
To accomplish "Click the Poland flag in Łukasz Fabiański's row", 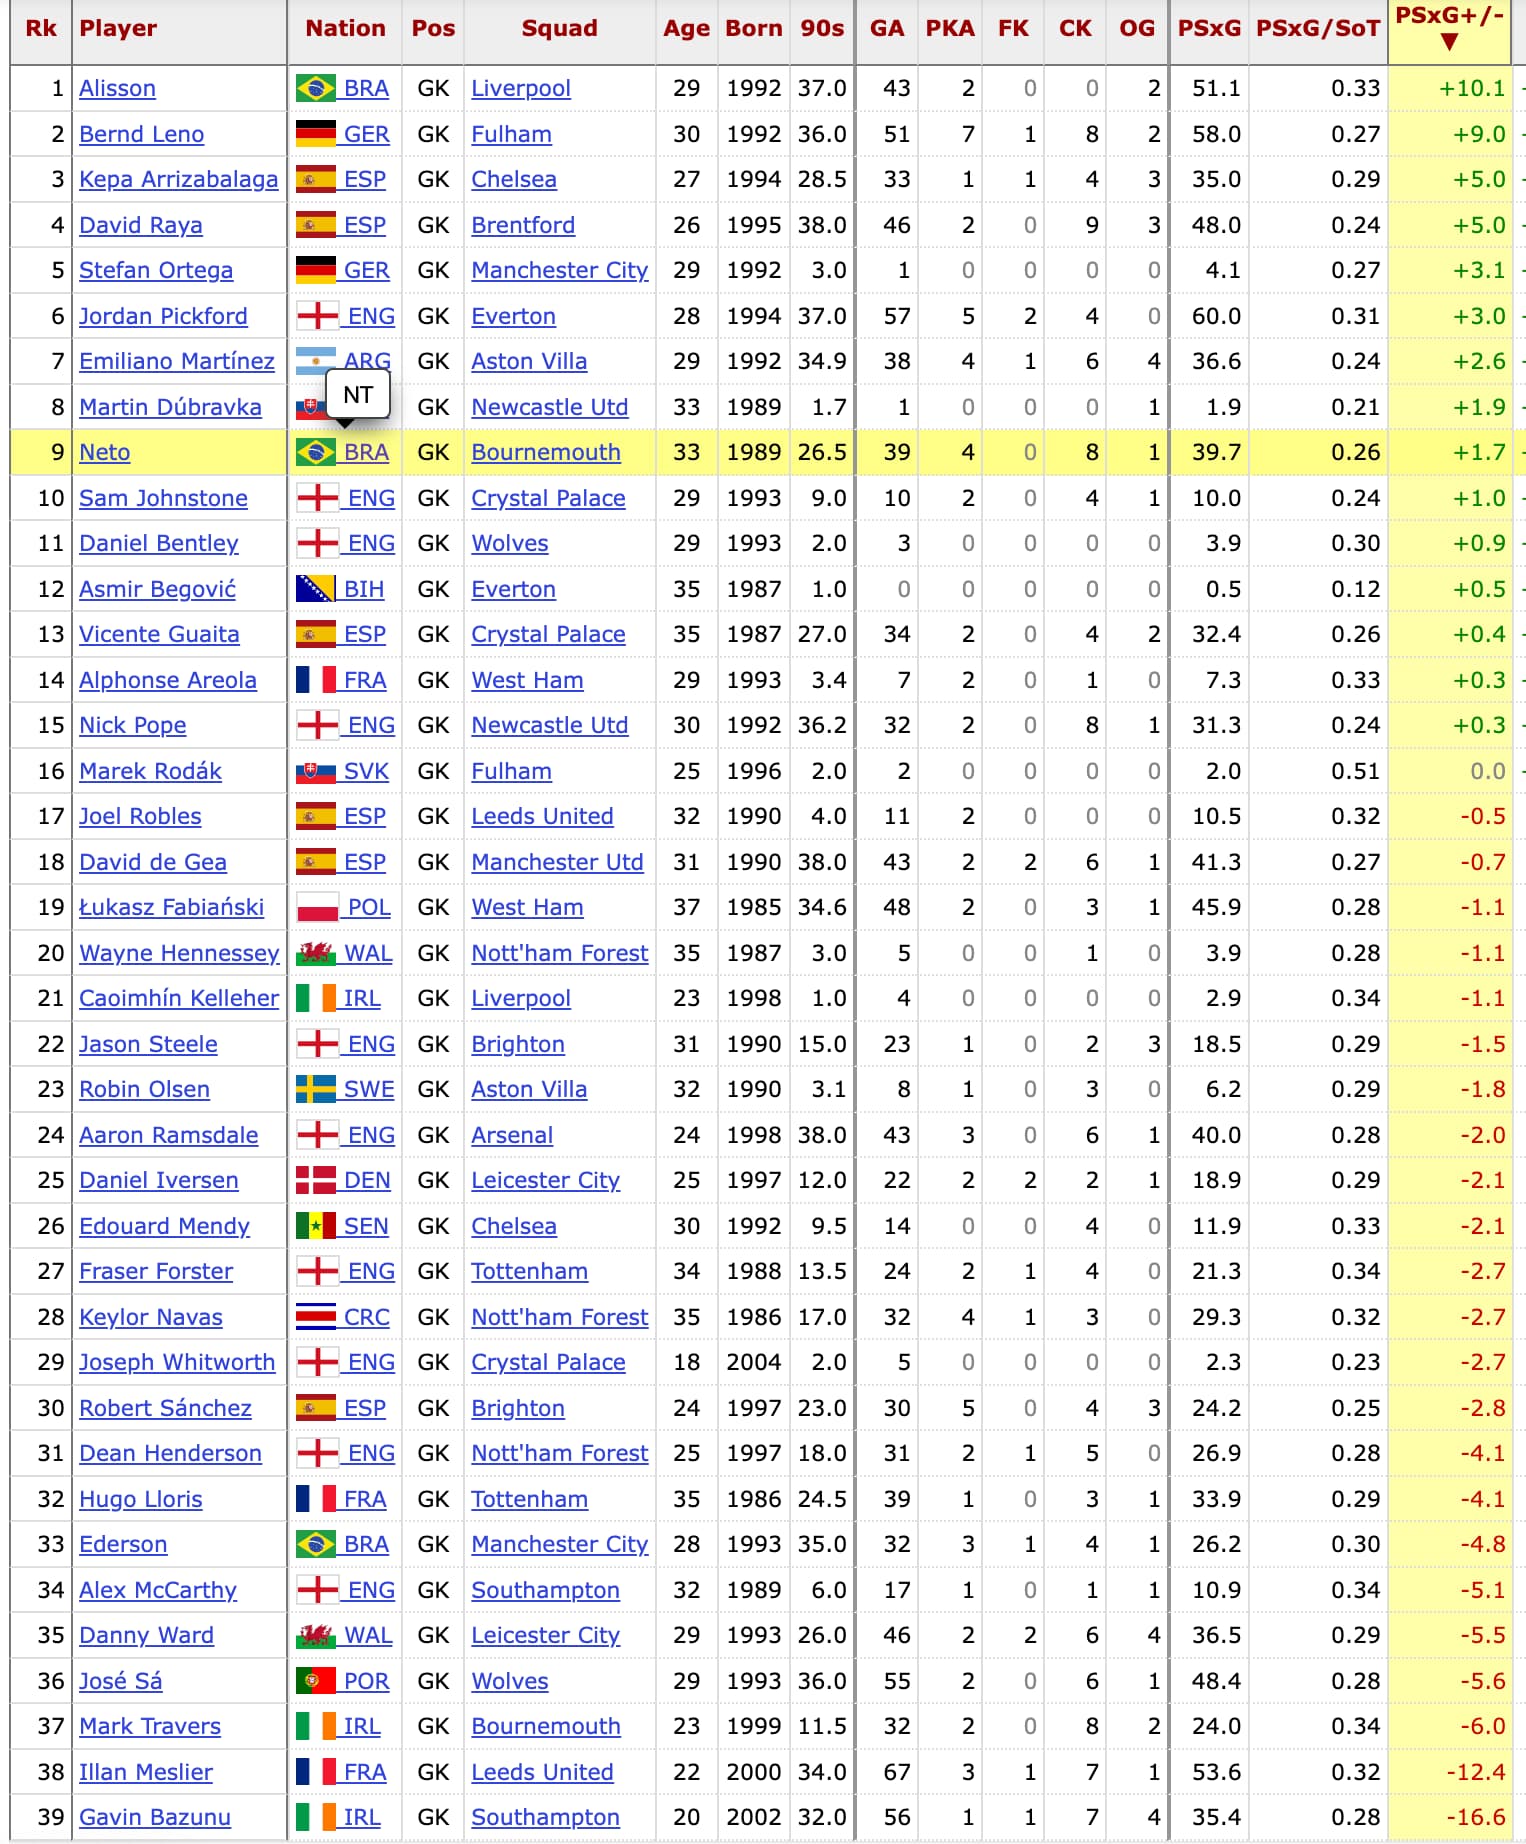I will [318, 908].
